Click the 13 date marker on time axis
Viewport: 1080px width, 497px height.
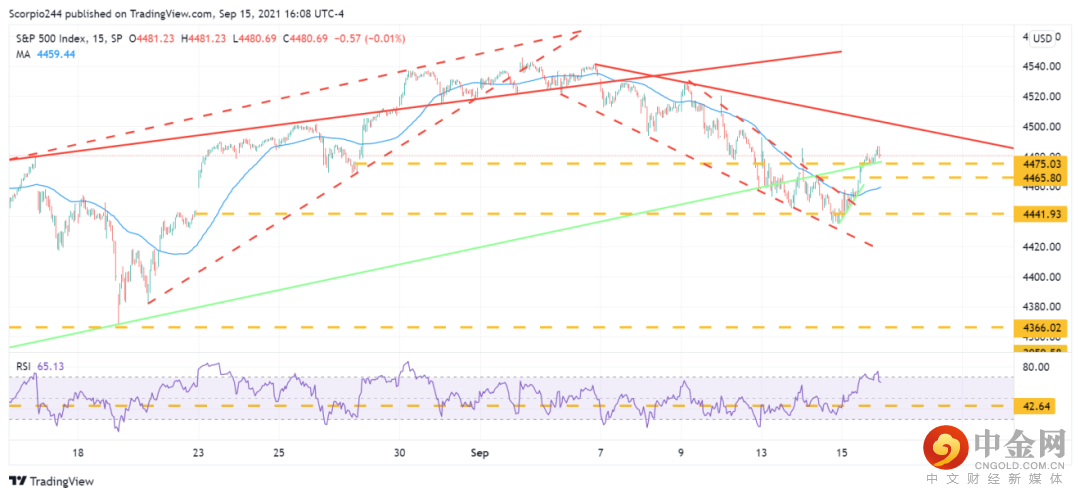[x=760, y=451]
